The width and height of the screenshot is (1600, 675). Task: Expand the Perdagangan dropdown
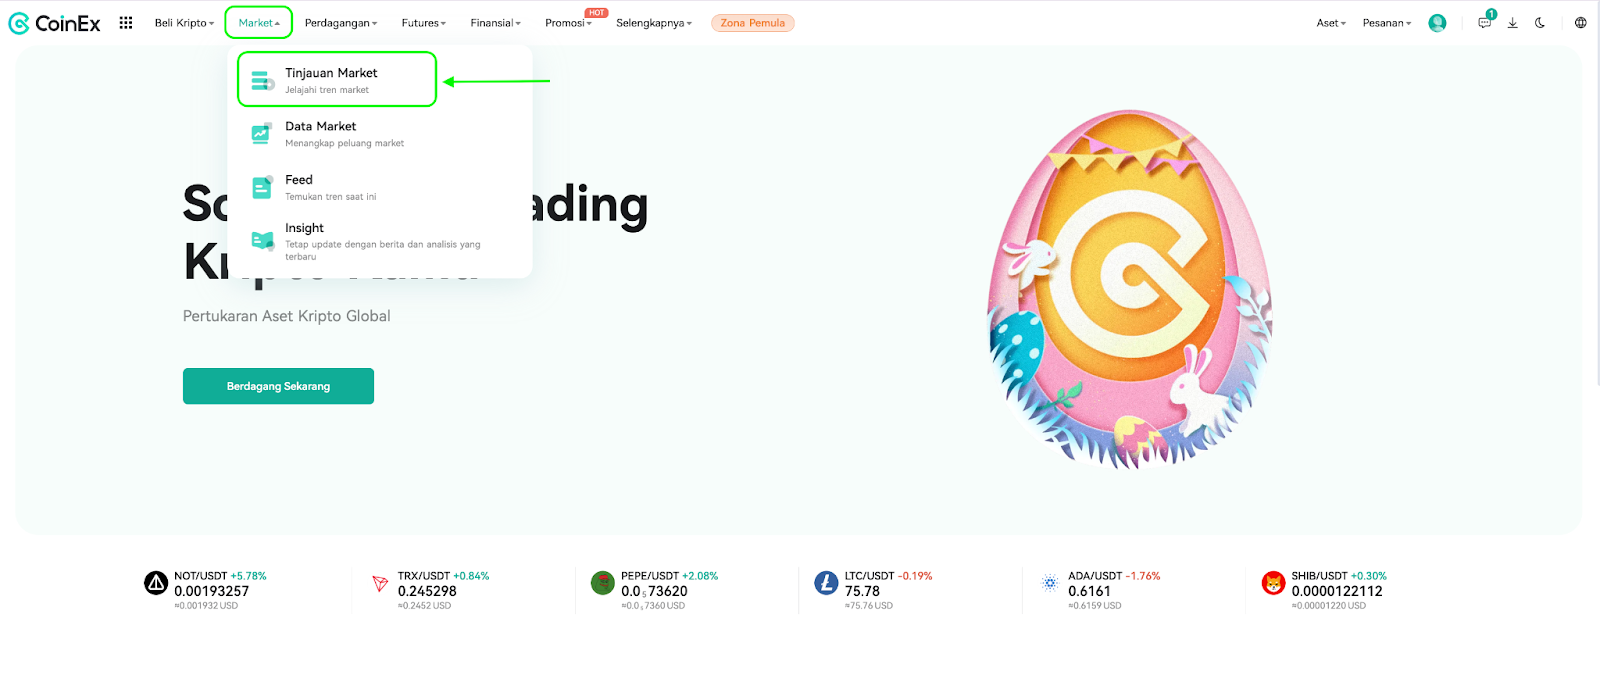click(x=341, y=23)
